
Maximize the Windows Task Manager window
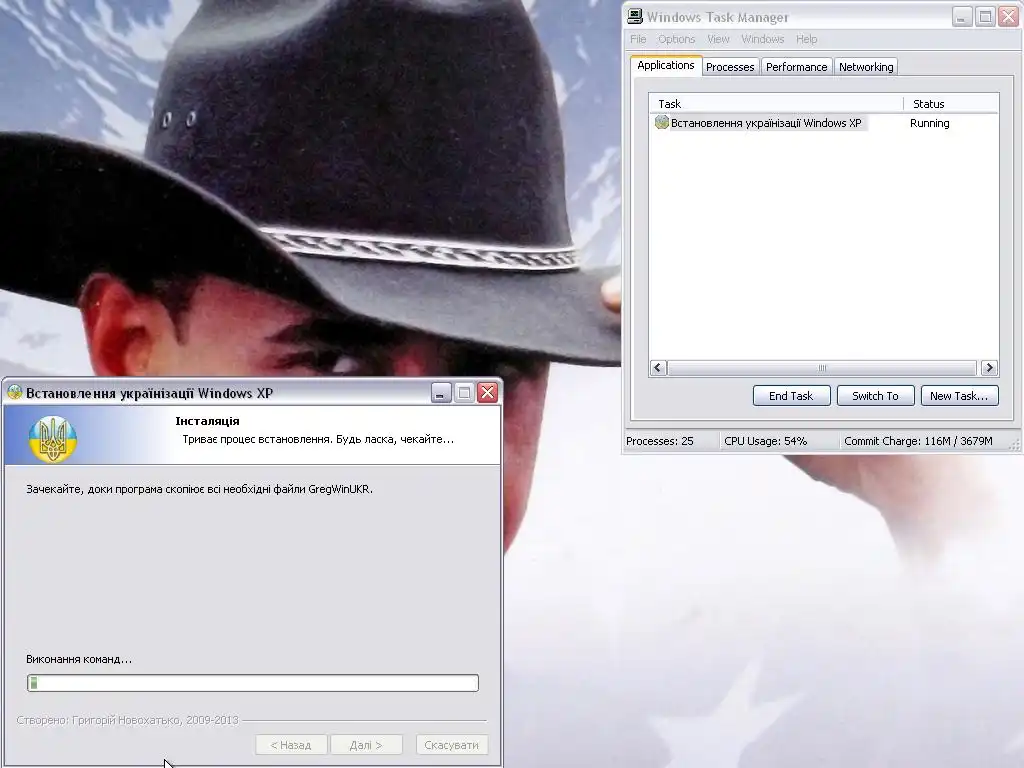(x=985, y=17)
